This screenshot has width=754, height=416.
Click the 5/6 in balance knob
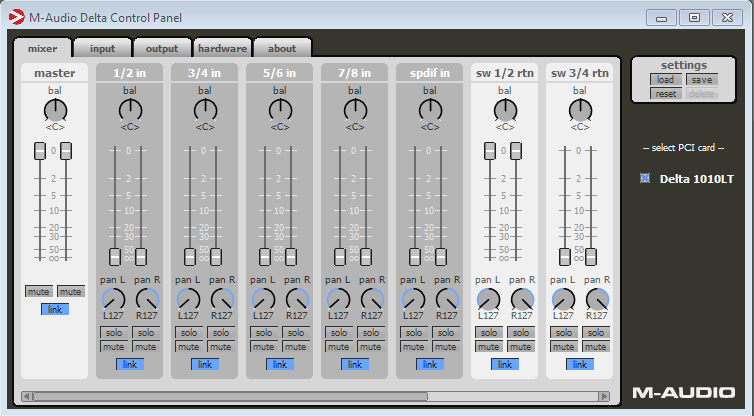click(280, 111)
